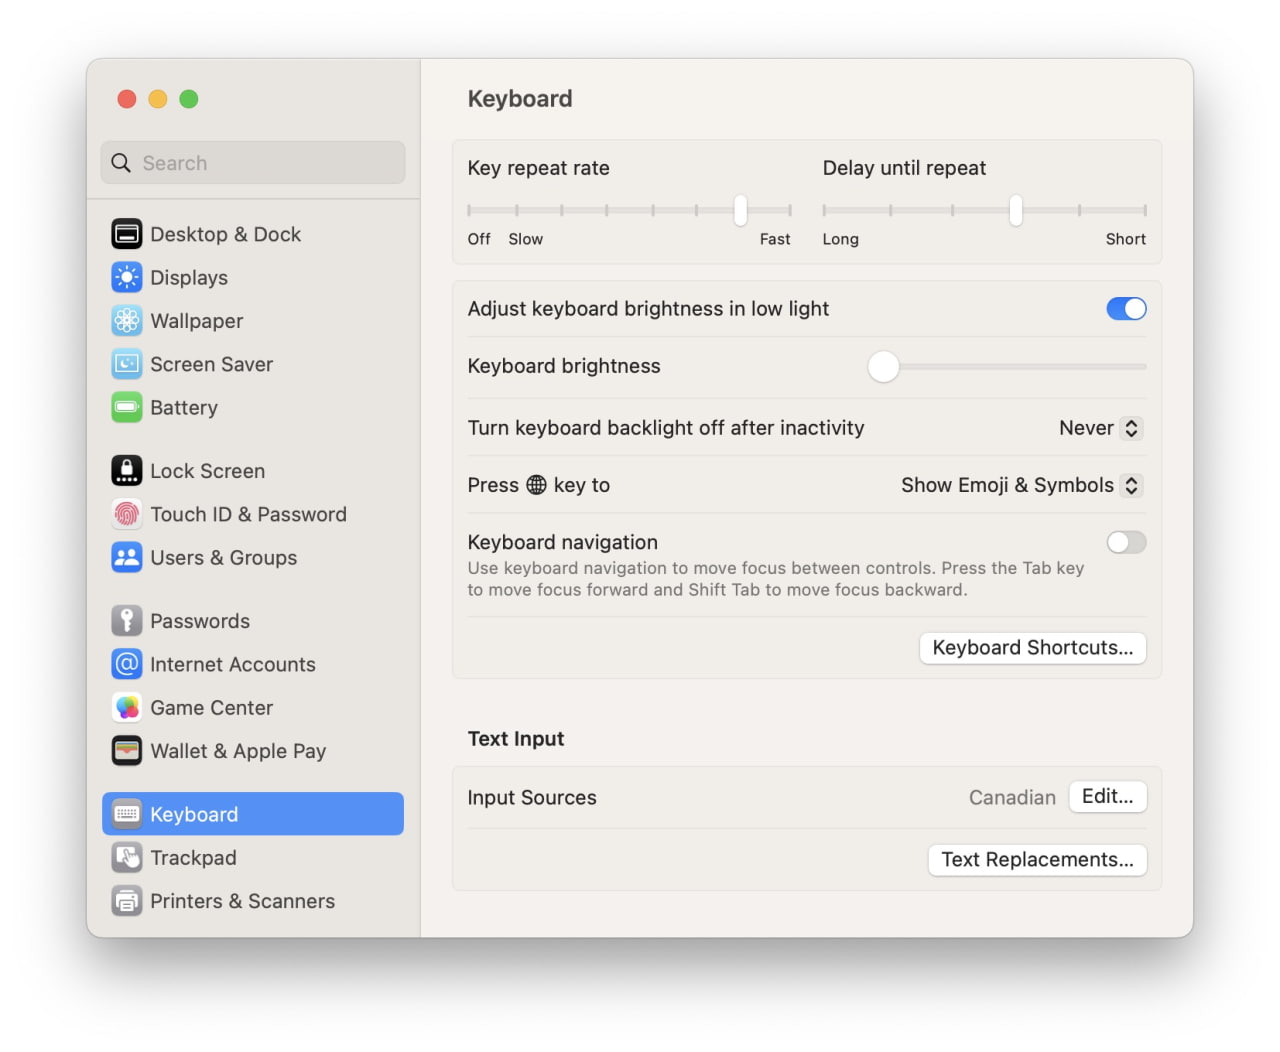Open Battery settings icon

127,407
